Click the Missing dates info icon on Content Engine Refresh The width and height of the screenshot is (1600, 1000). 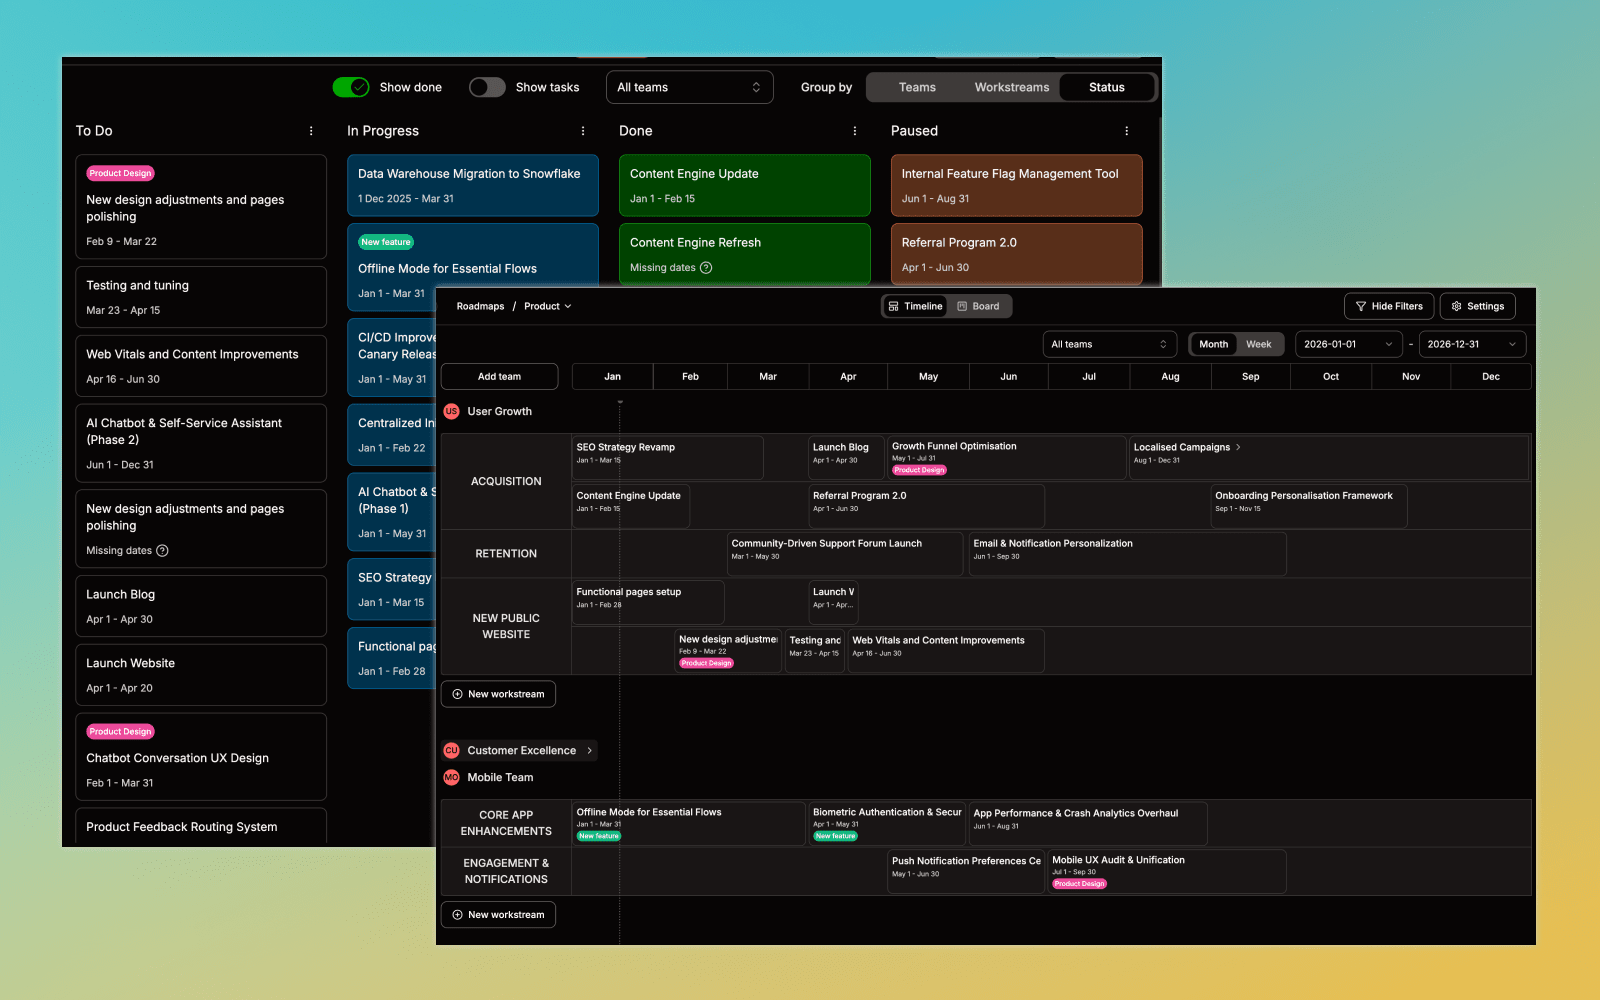[706, 267]
